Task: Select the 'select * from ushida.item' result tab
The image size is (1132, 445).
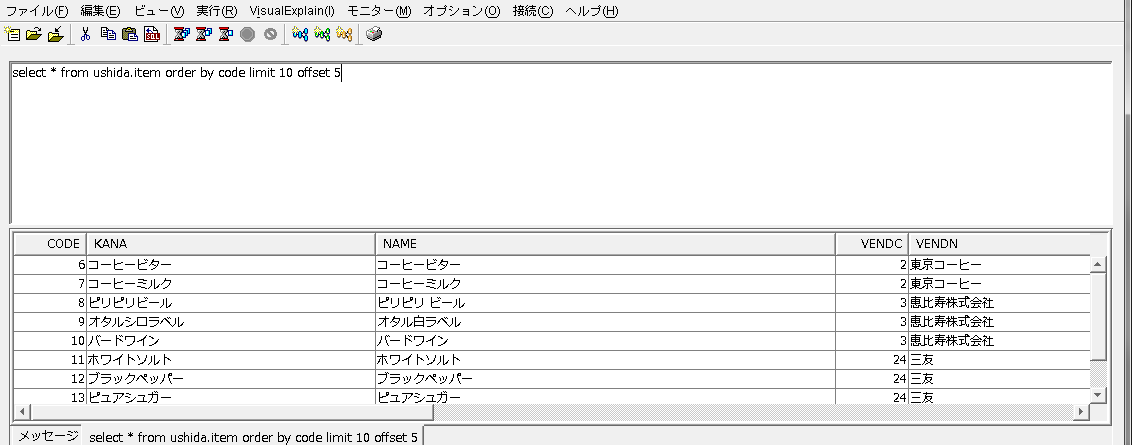Action: (253, 437)
